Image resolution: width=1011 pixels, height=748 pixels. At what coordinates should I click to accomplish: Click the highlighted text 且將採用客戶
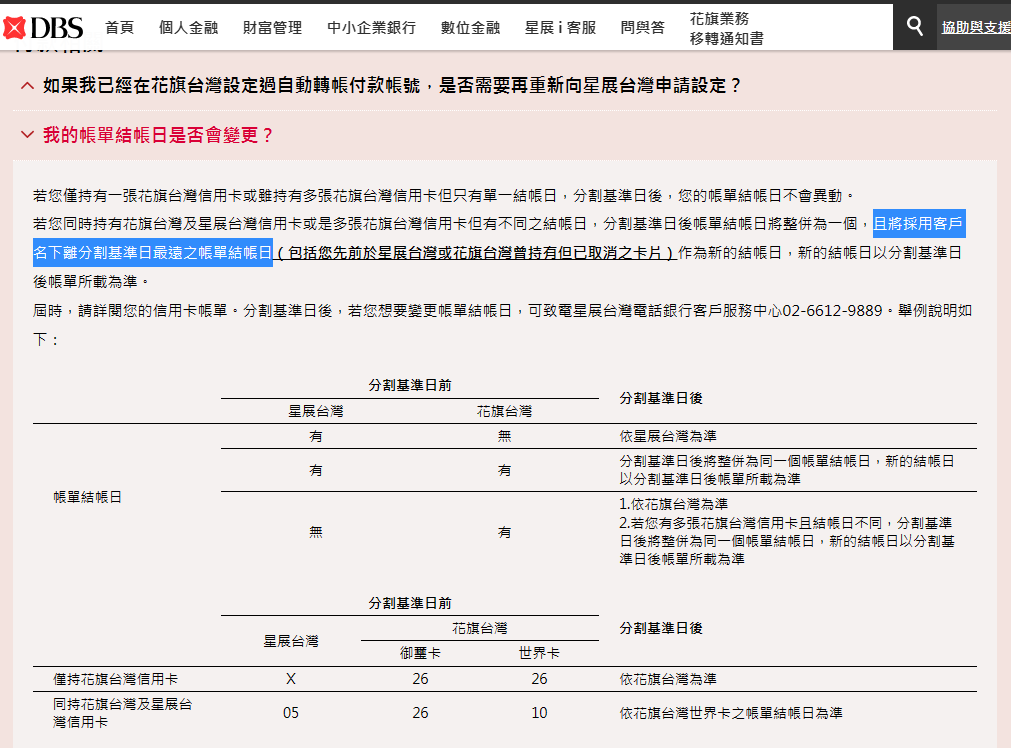click(x=918, y=223)
